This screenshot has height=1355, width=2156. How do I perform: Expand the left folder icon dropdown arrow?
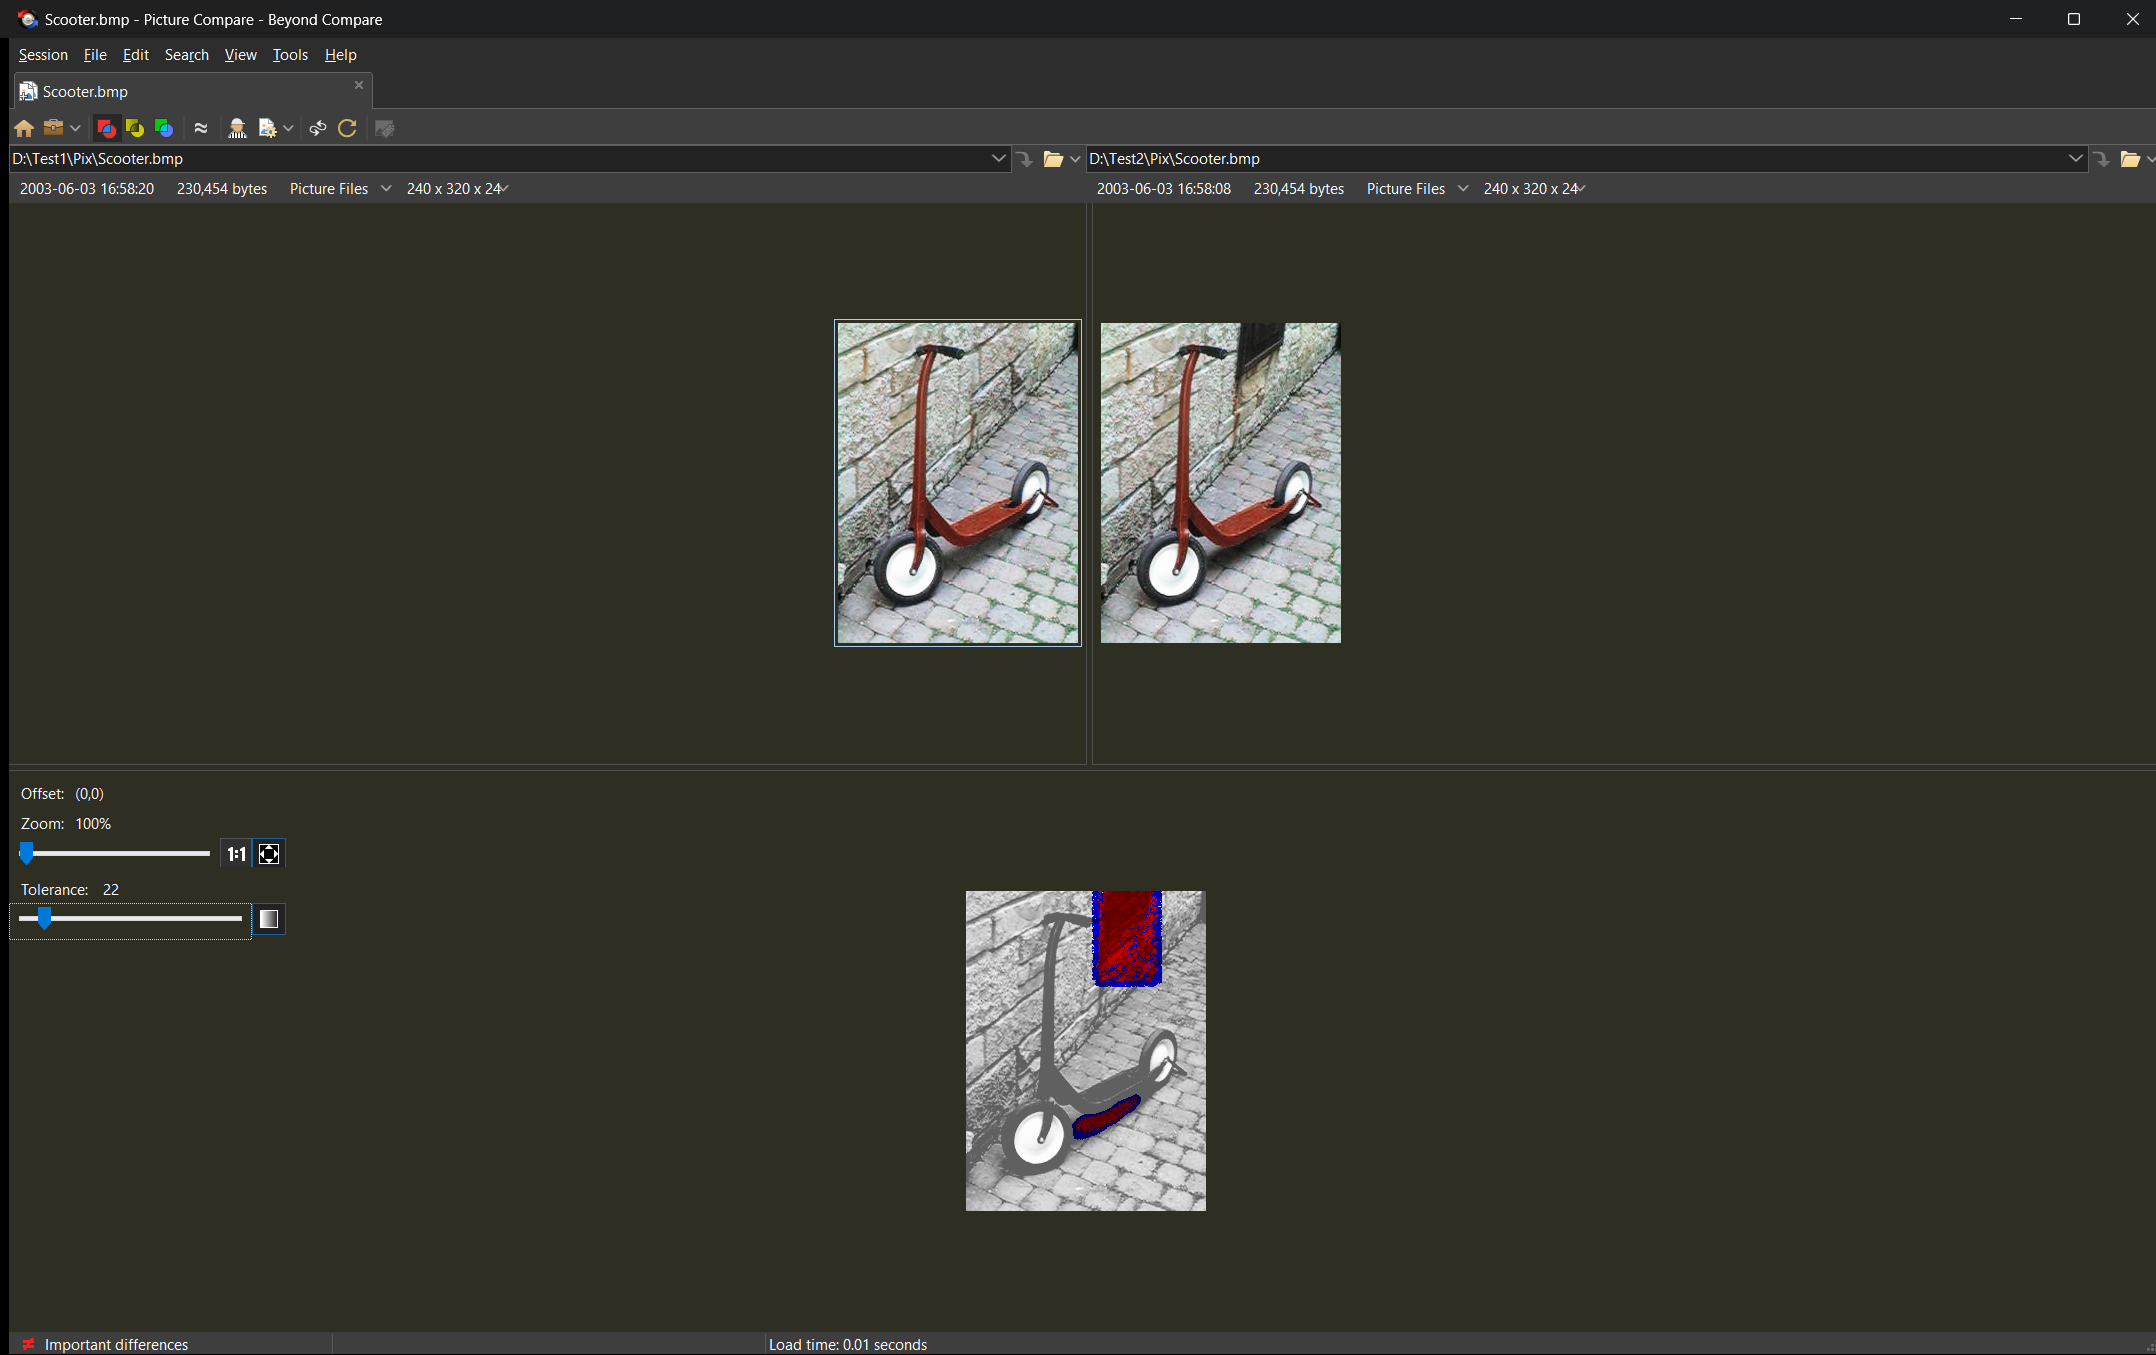1075,159
